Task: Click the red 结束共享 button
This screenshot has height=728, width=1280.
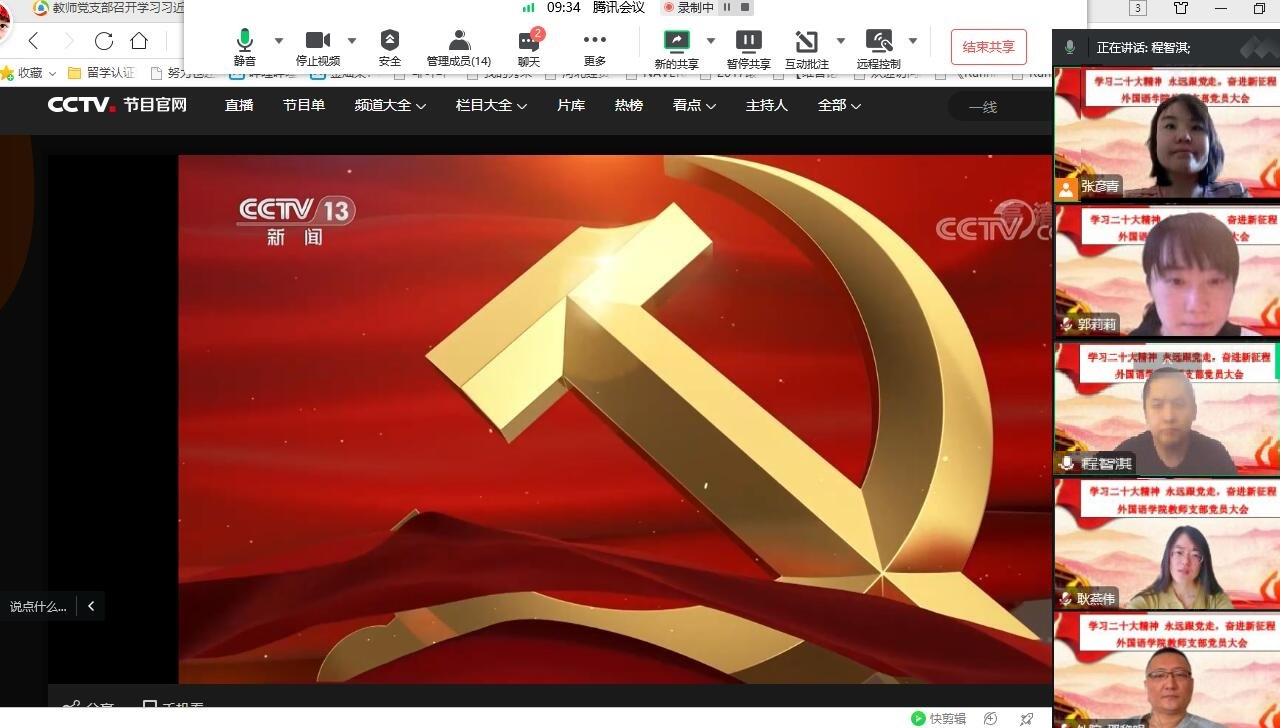Action: (988, 47)
